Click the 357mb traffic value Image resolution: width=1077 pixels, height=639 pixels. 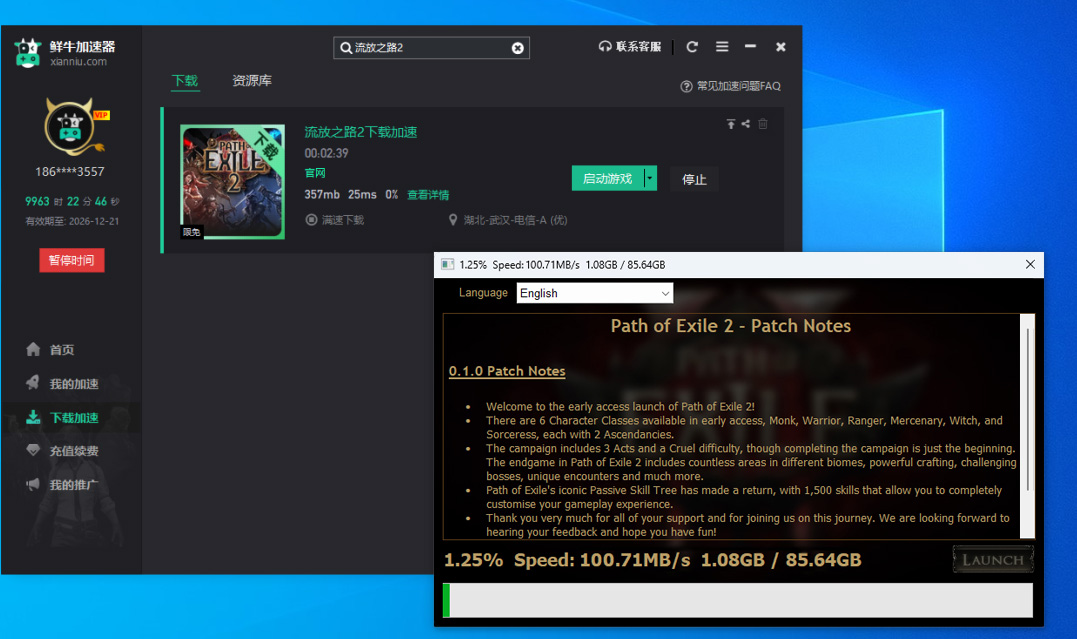(x=322, y=194)
